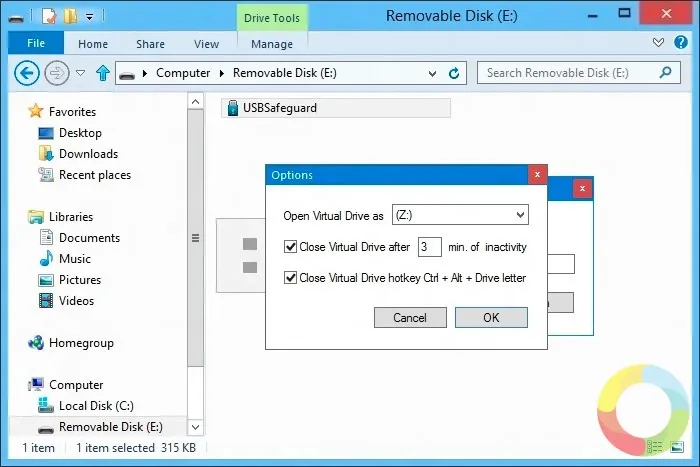Click Removable Disk (E:) in address breadcrumb
Image resolution: width=700 pixels, height=467 pixels.
pos(285,73)
